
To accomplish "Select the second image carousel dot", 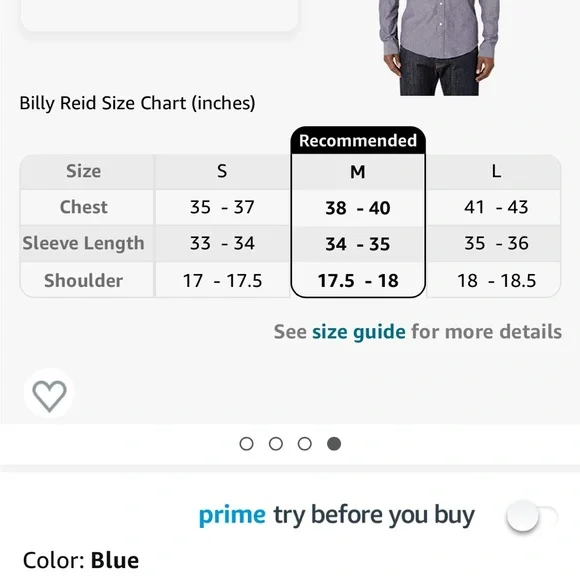I will click(276, 444).
